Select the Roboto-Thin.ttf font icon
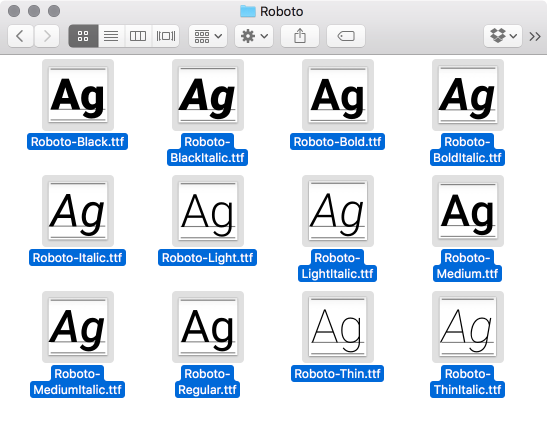This screenshot has height=428, width=547. [x=338, y=327]
